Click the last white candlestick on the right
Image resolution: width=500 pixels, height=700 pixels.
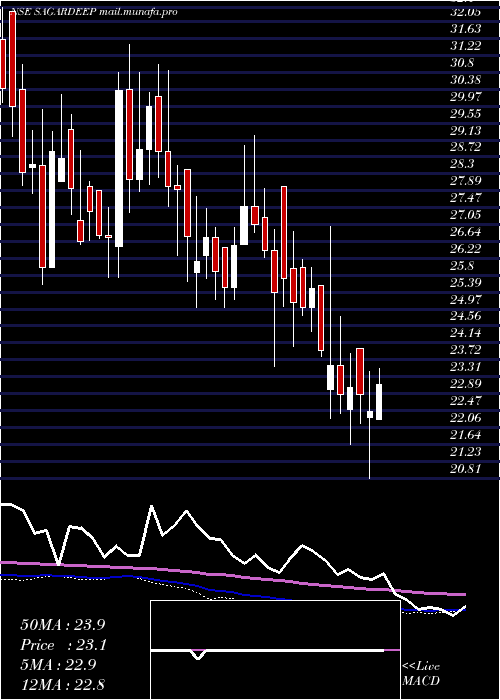point(379,402)
